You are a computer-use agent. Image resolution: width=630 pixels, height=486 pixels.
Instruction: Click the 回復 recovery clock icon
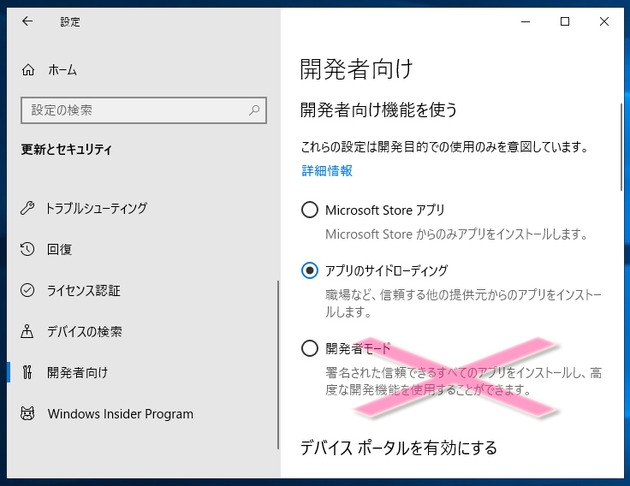(x=27, y=249)
